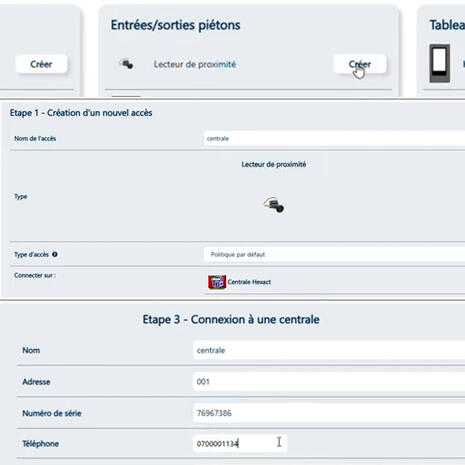The height and width of the screenshot is (465, 465).
Task: Click the Créer button in the left card
Action: (41, 64)
